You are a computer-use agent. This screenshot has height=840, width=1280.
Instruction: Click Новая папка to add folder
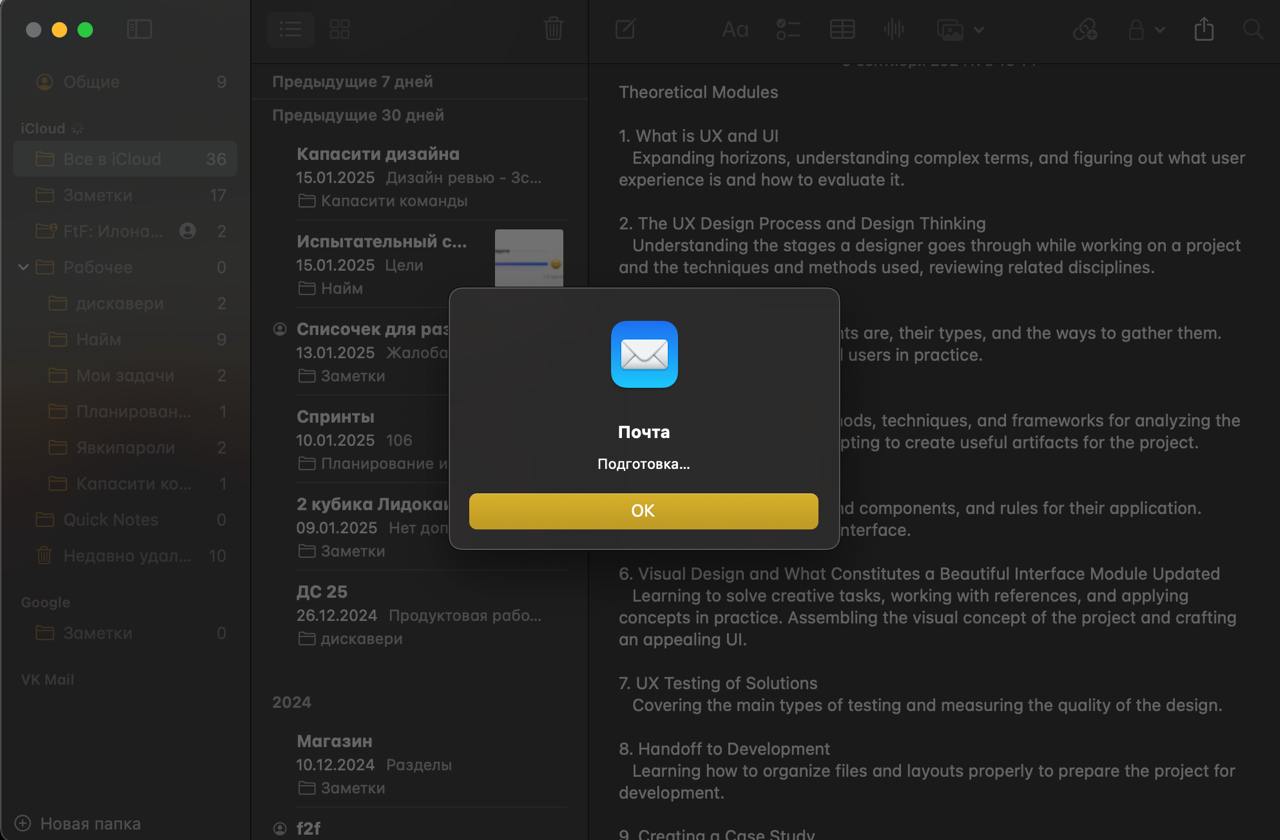78,824
